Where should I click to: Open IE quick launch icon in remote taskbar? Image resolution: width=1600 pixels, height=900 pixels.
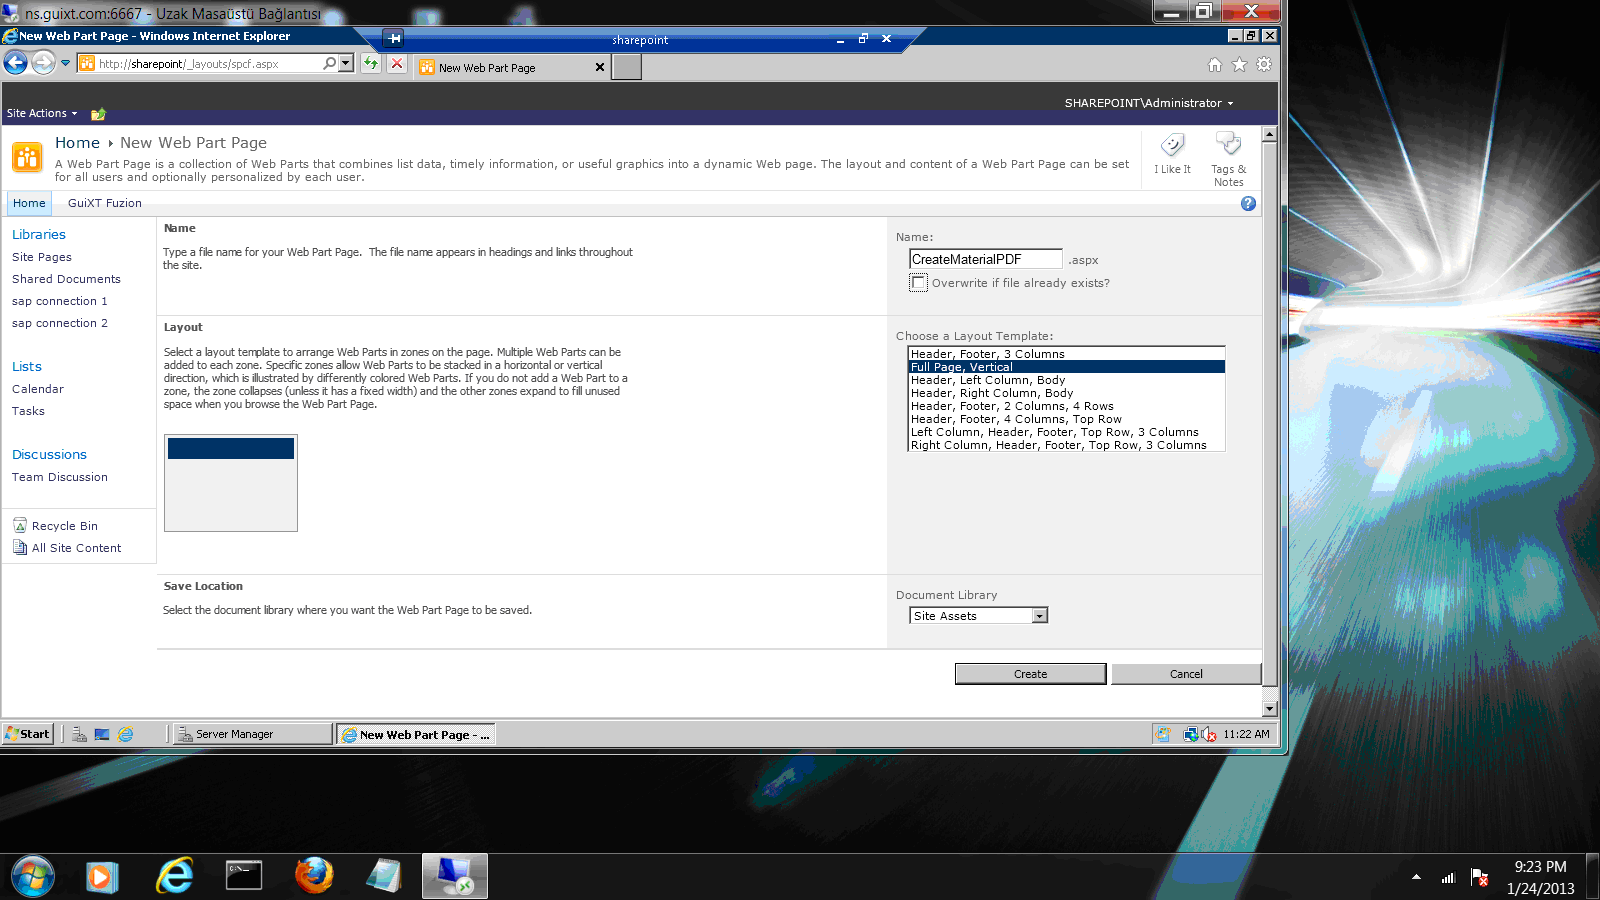coord(126,734)
